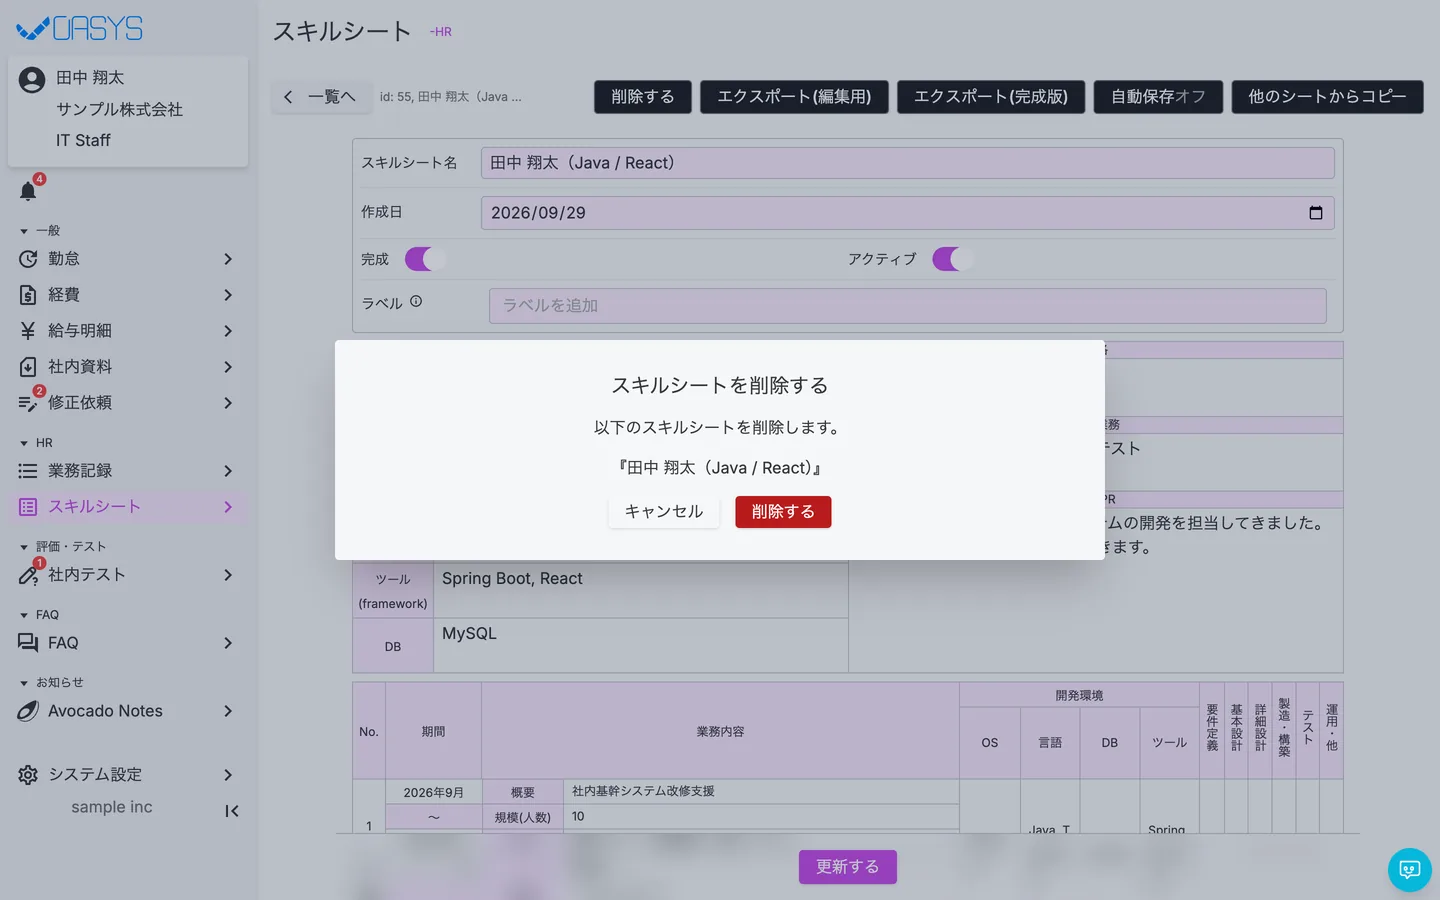Image resolution: width=1440 pixels, height=900 pixels.
Task: Click the エクスポート(編集用) button
Action: pyautogui.click(x=794, y=97)
